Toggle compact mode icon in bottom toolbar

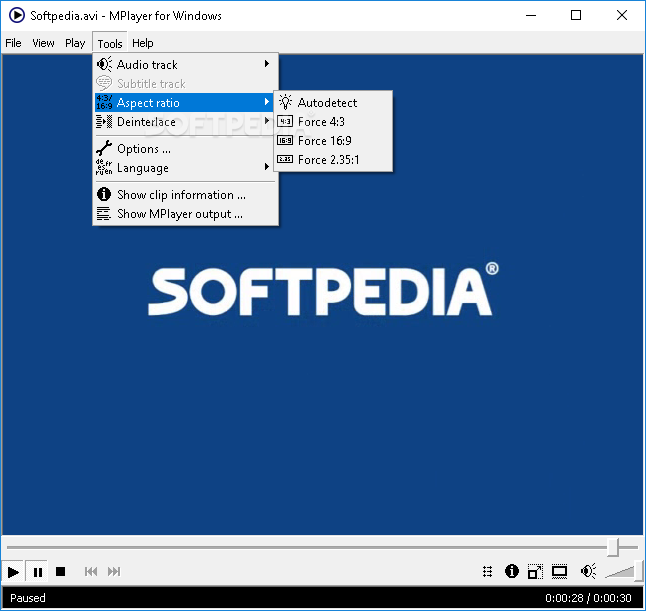(535, 571)
